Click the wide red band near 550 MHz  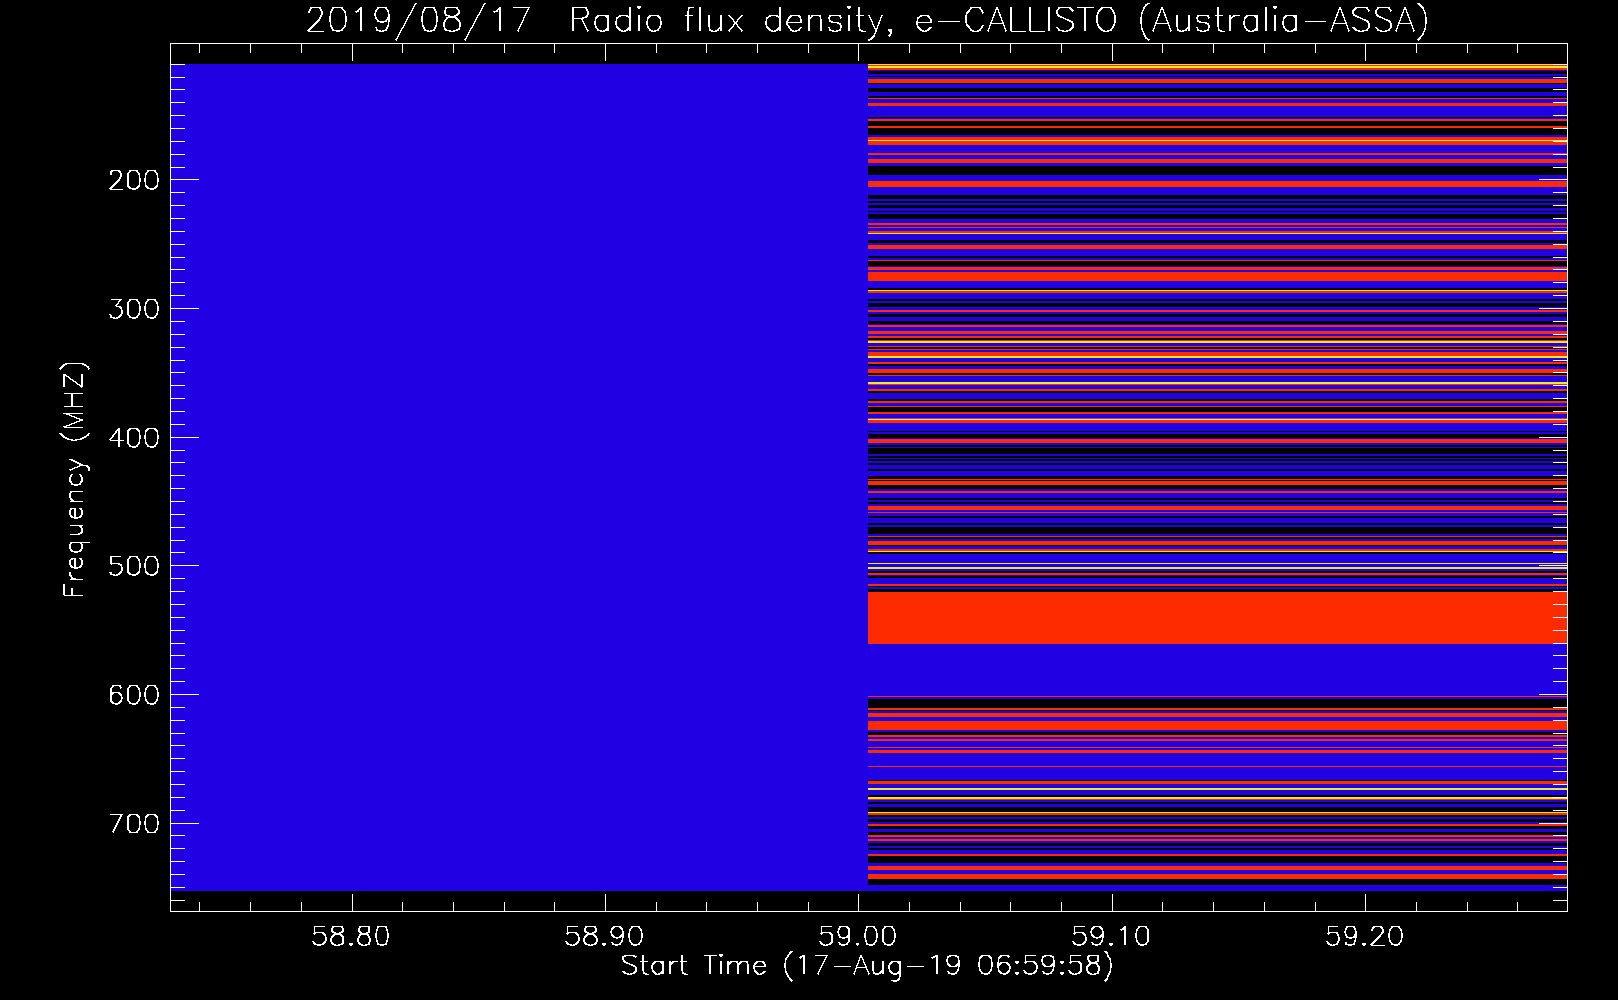[x=1217, y=617]
